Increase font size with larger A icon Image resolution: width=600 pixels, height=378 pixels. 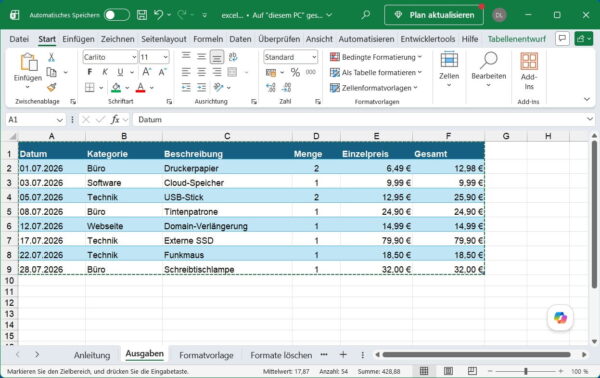pos(147,72)
